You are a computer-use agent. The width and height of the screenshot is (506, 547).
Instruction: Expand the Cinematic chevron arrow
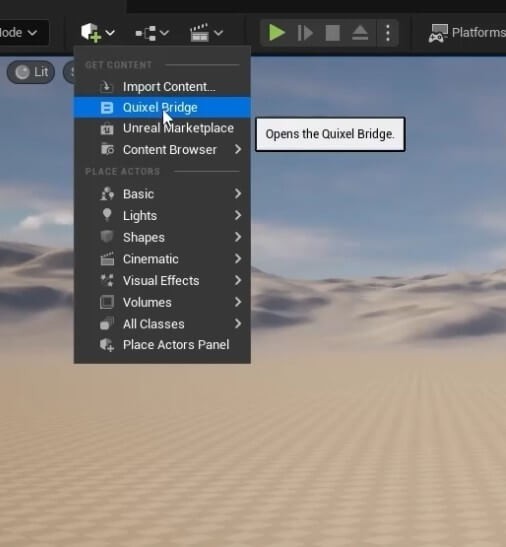(238, 258)
